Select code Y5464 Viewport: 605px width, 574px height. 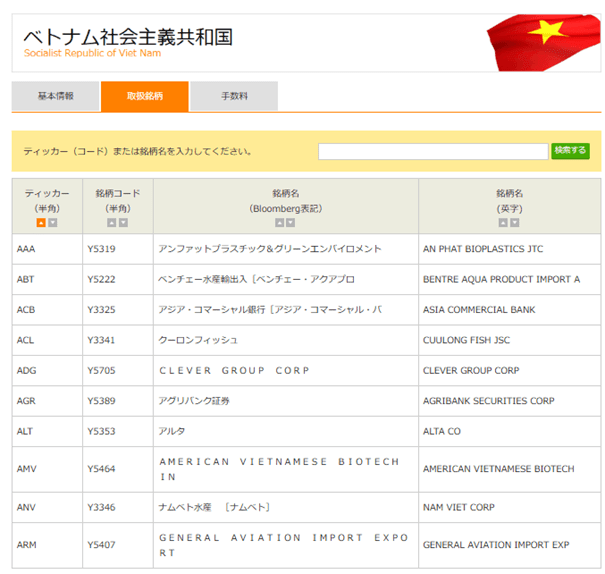pyautogui.click(x=101, y=469)
